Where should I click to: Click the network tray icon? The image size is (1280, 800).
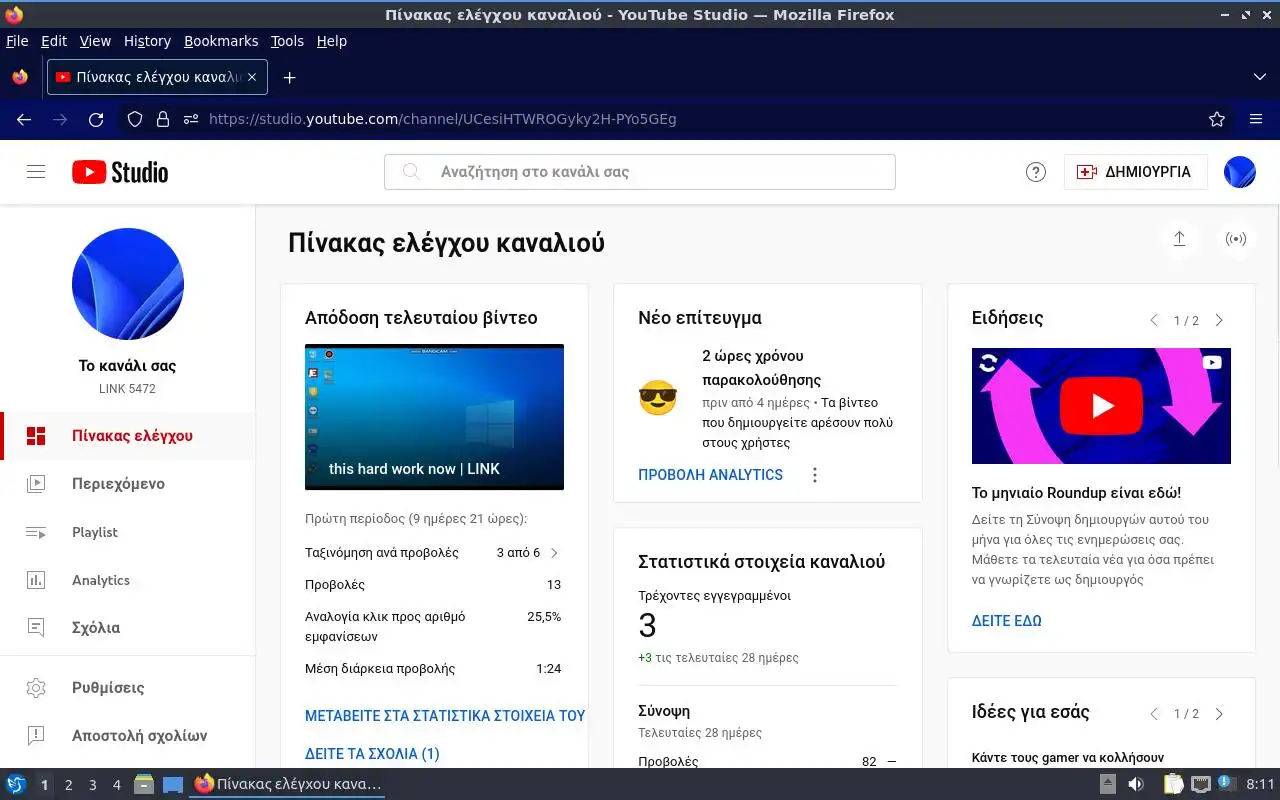(1201, 785)
